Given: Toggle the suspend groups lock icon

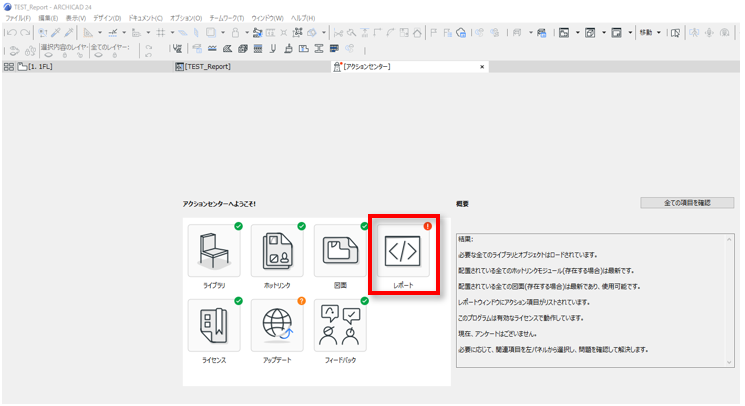Looking at the screenshot, I should click(235, 33).
